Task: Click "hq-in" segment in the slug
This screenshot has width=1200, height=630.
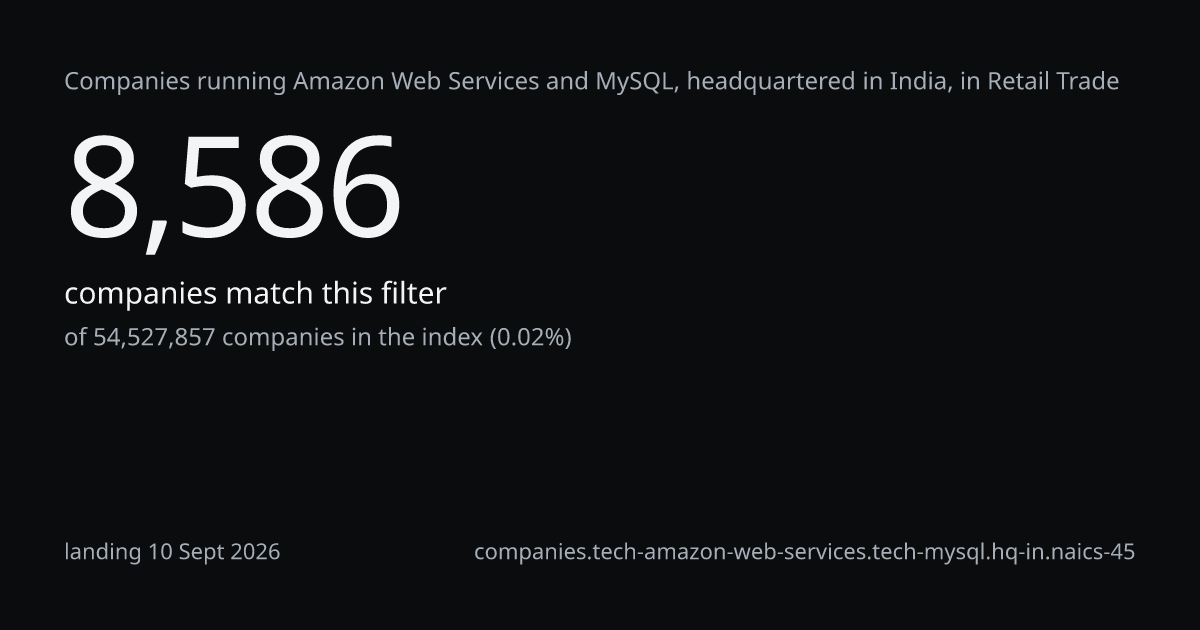Action: [1011, 552]
